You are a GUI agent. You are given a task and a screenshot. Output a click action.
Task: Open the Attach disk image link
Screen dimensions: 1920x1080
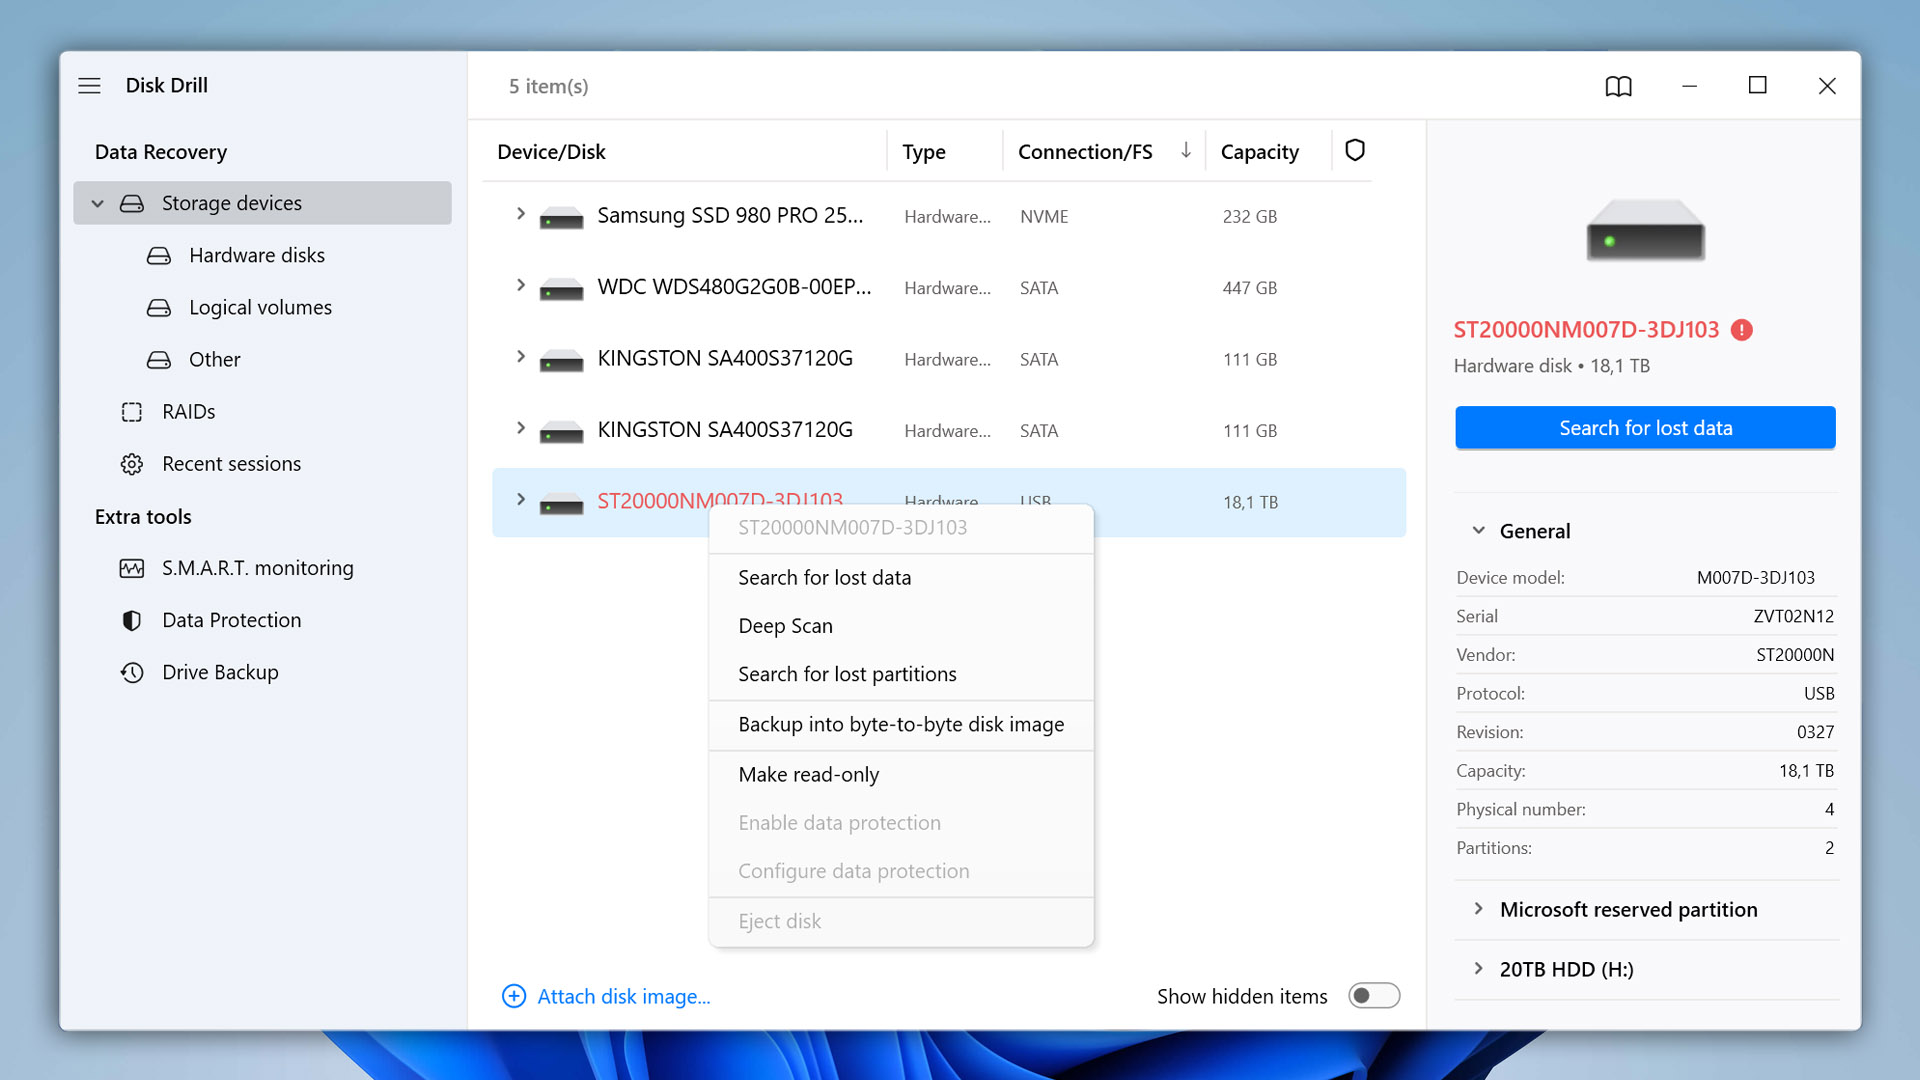tap(623, 996)
